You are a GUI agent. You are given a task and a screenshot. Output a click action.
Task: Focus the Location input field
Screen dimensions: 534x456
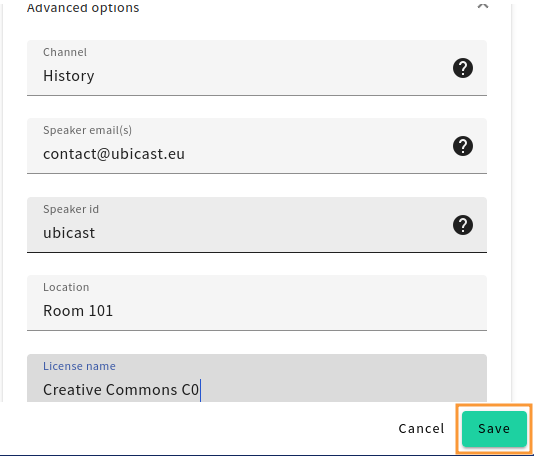(x=257, y=303)
